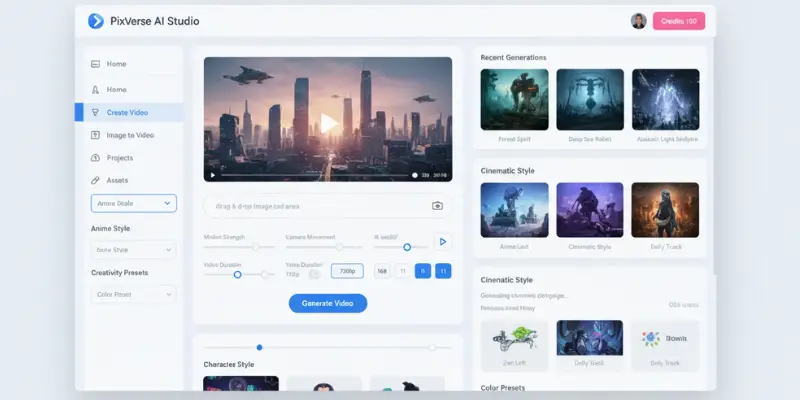The width and height of the screenshot is (800, 400).
Task: Click the Recent Generations heading
Action: pyautogui.click(x=513, y=58)
